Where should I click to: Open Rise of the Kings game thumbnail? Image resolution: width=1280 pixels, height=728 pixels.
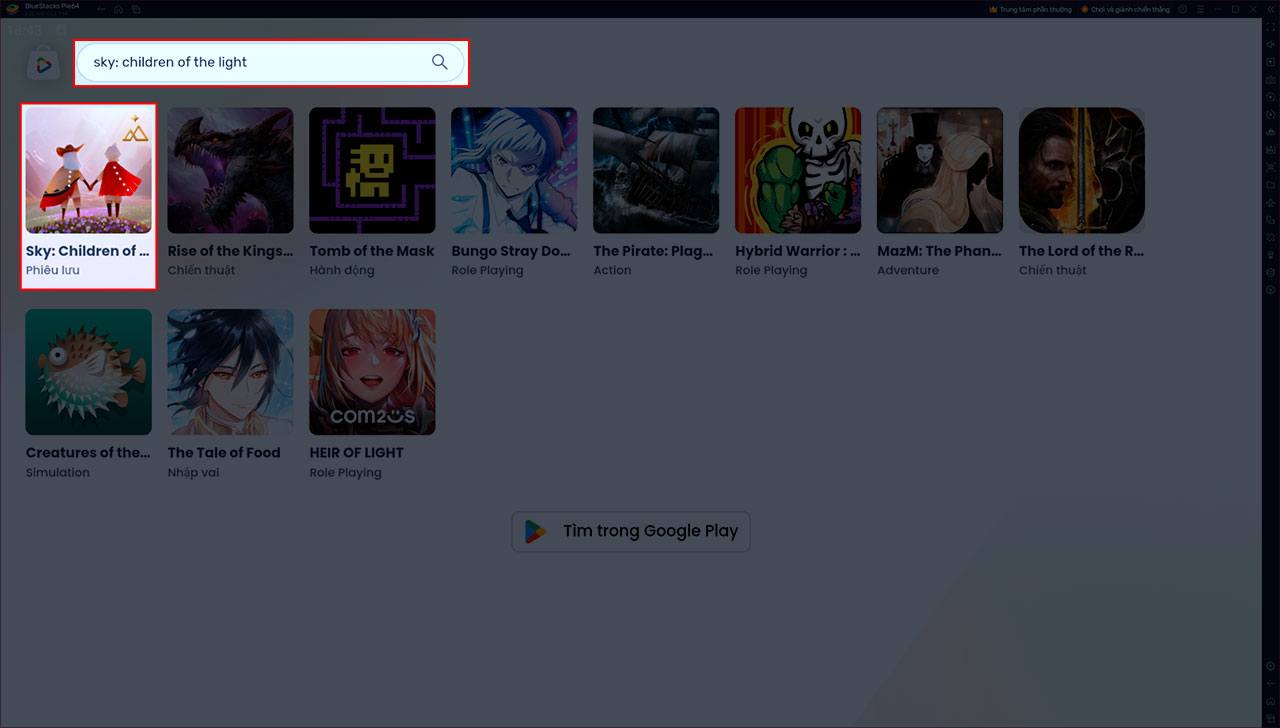click(x=231, y=171)
